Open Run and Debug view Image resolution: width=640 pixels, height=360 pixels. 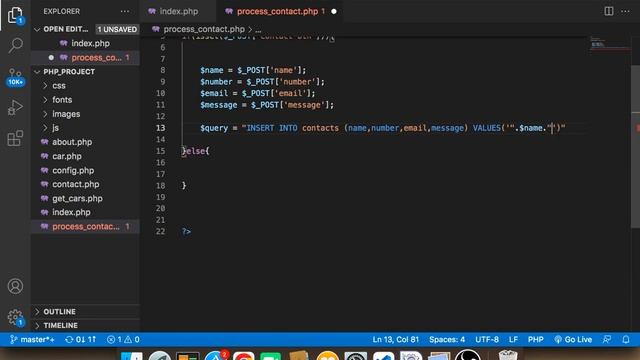pos(15,108)
